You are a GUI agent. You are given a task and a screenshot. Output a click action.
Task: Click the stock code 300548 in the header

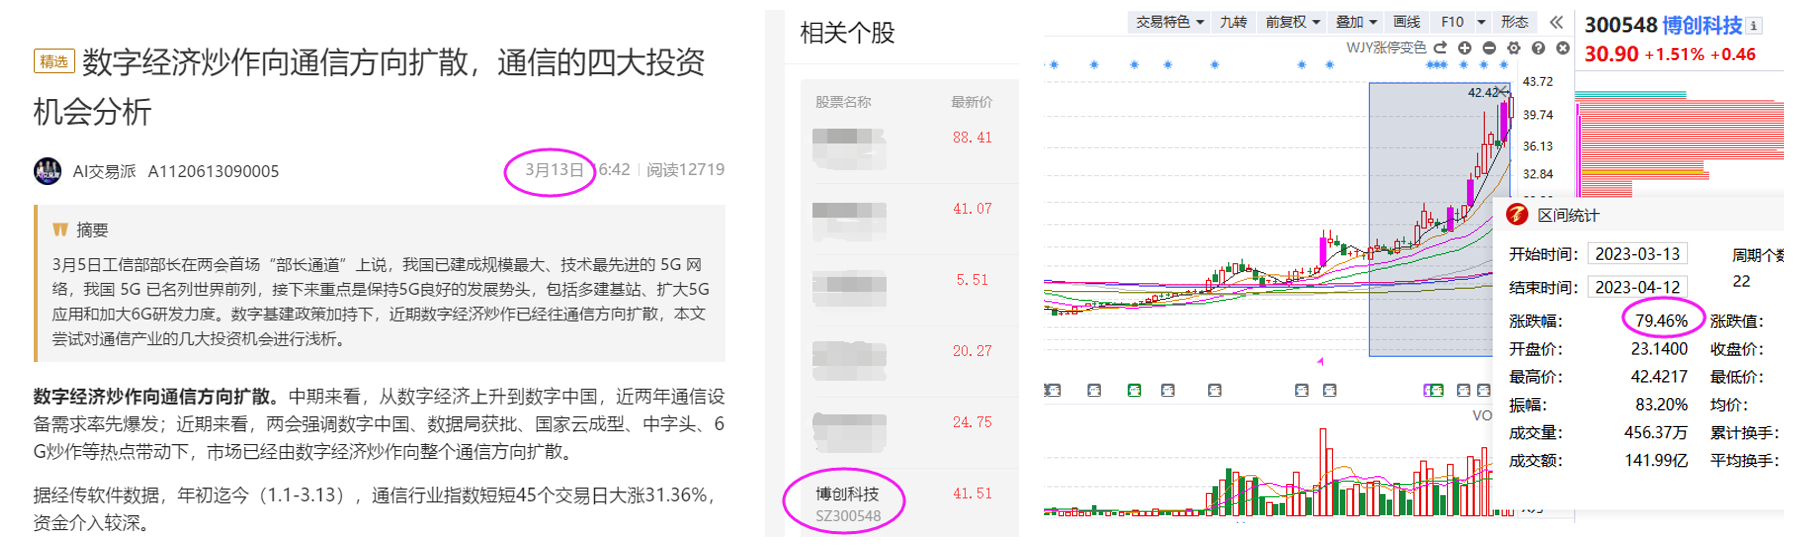[x=1620, y=26]
